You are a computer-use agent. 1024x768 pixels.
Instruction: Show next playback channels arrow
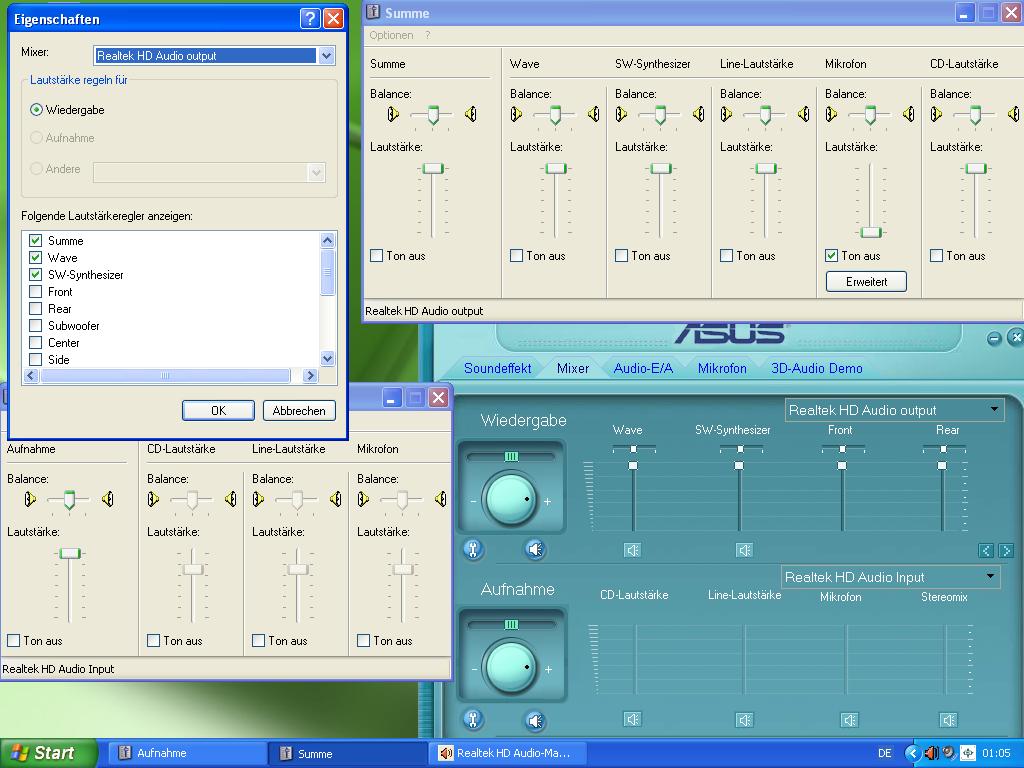point(1006,551)
